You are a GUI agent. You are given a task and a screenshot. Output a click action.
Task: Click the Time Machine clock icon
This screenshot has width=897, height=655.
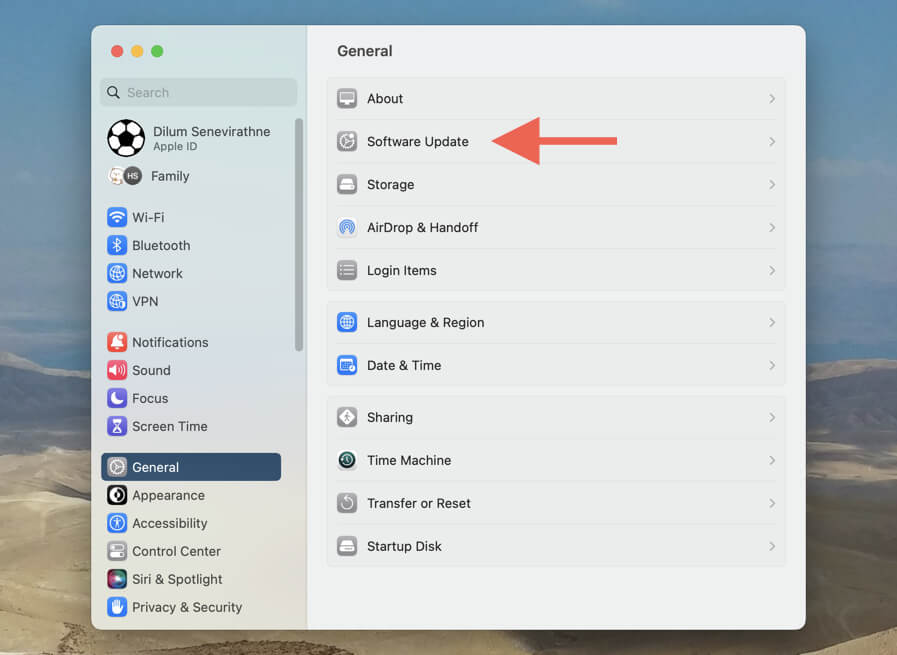347,460
